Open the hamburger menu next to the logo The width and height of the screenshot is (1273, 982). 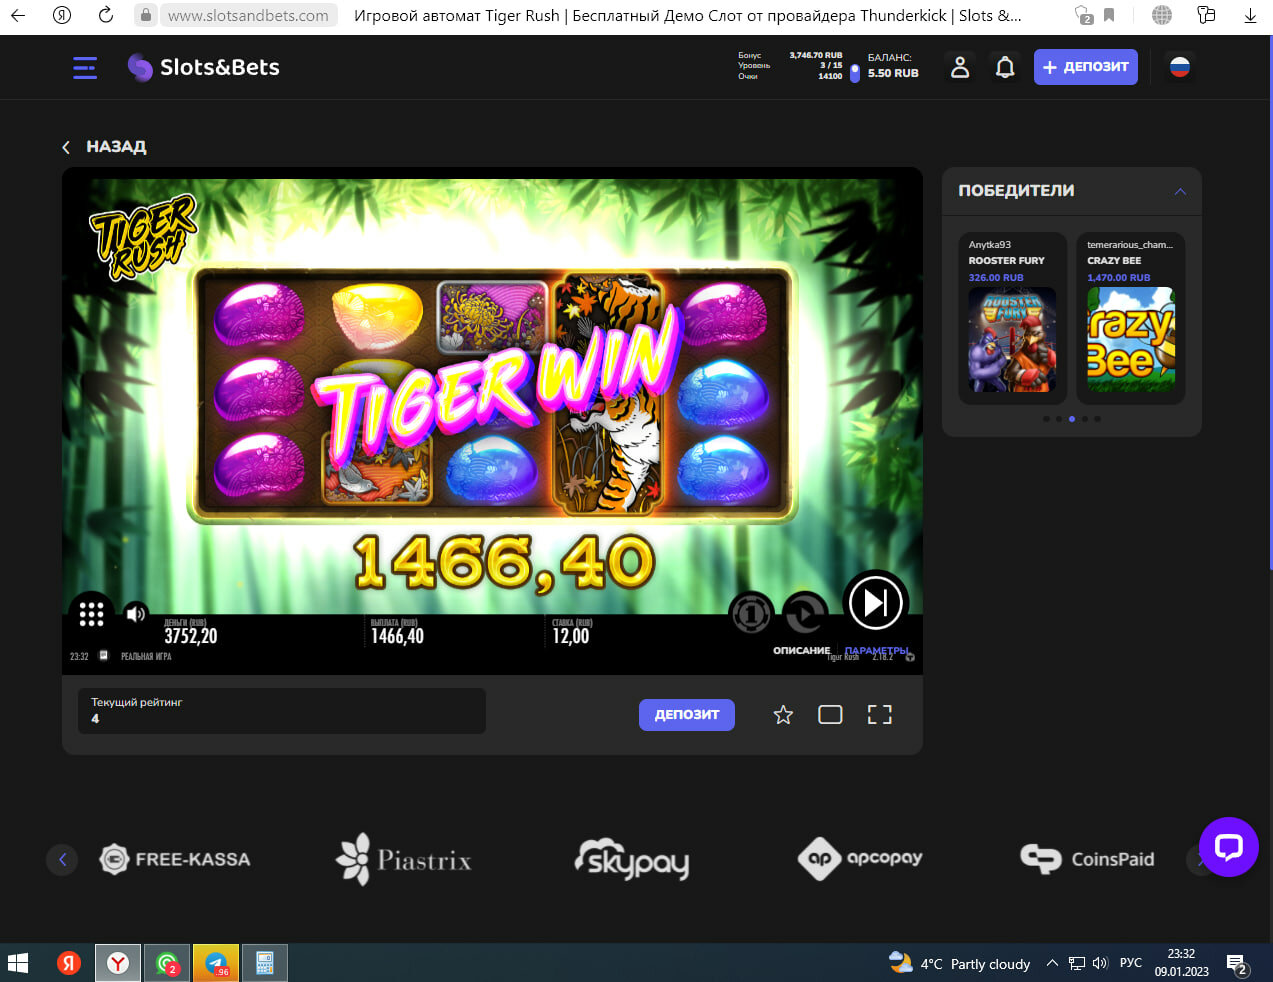[x=85, y=67]
